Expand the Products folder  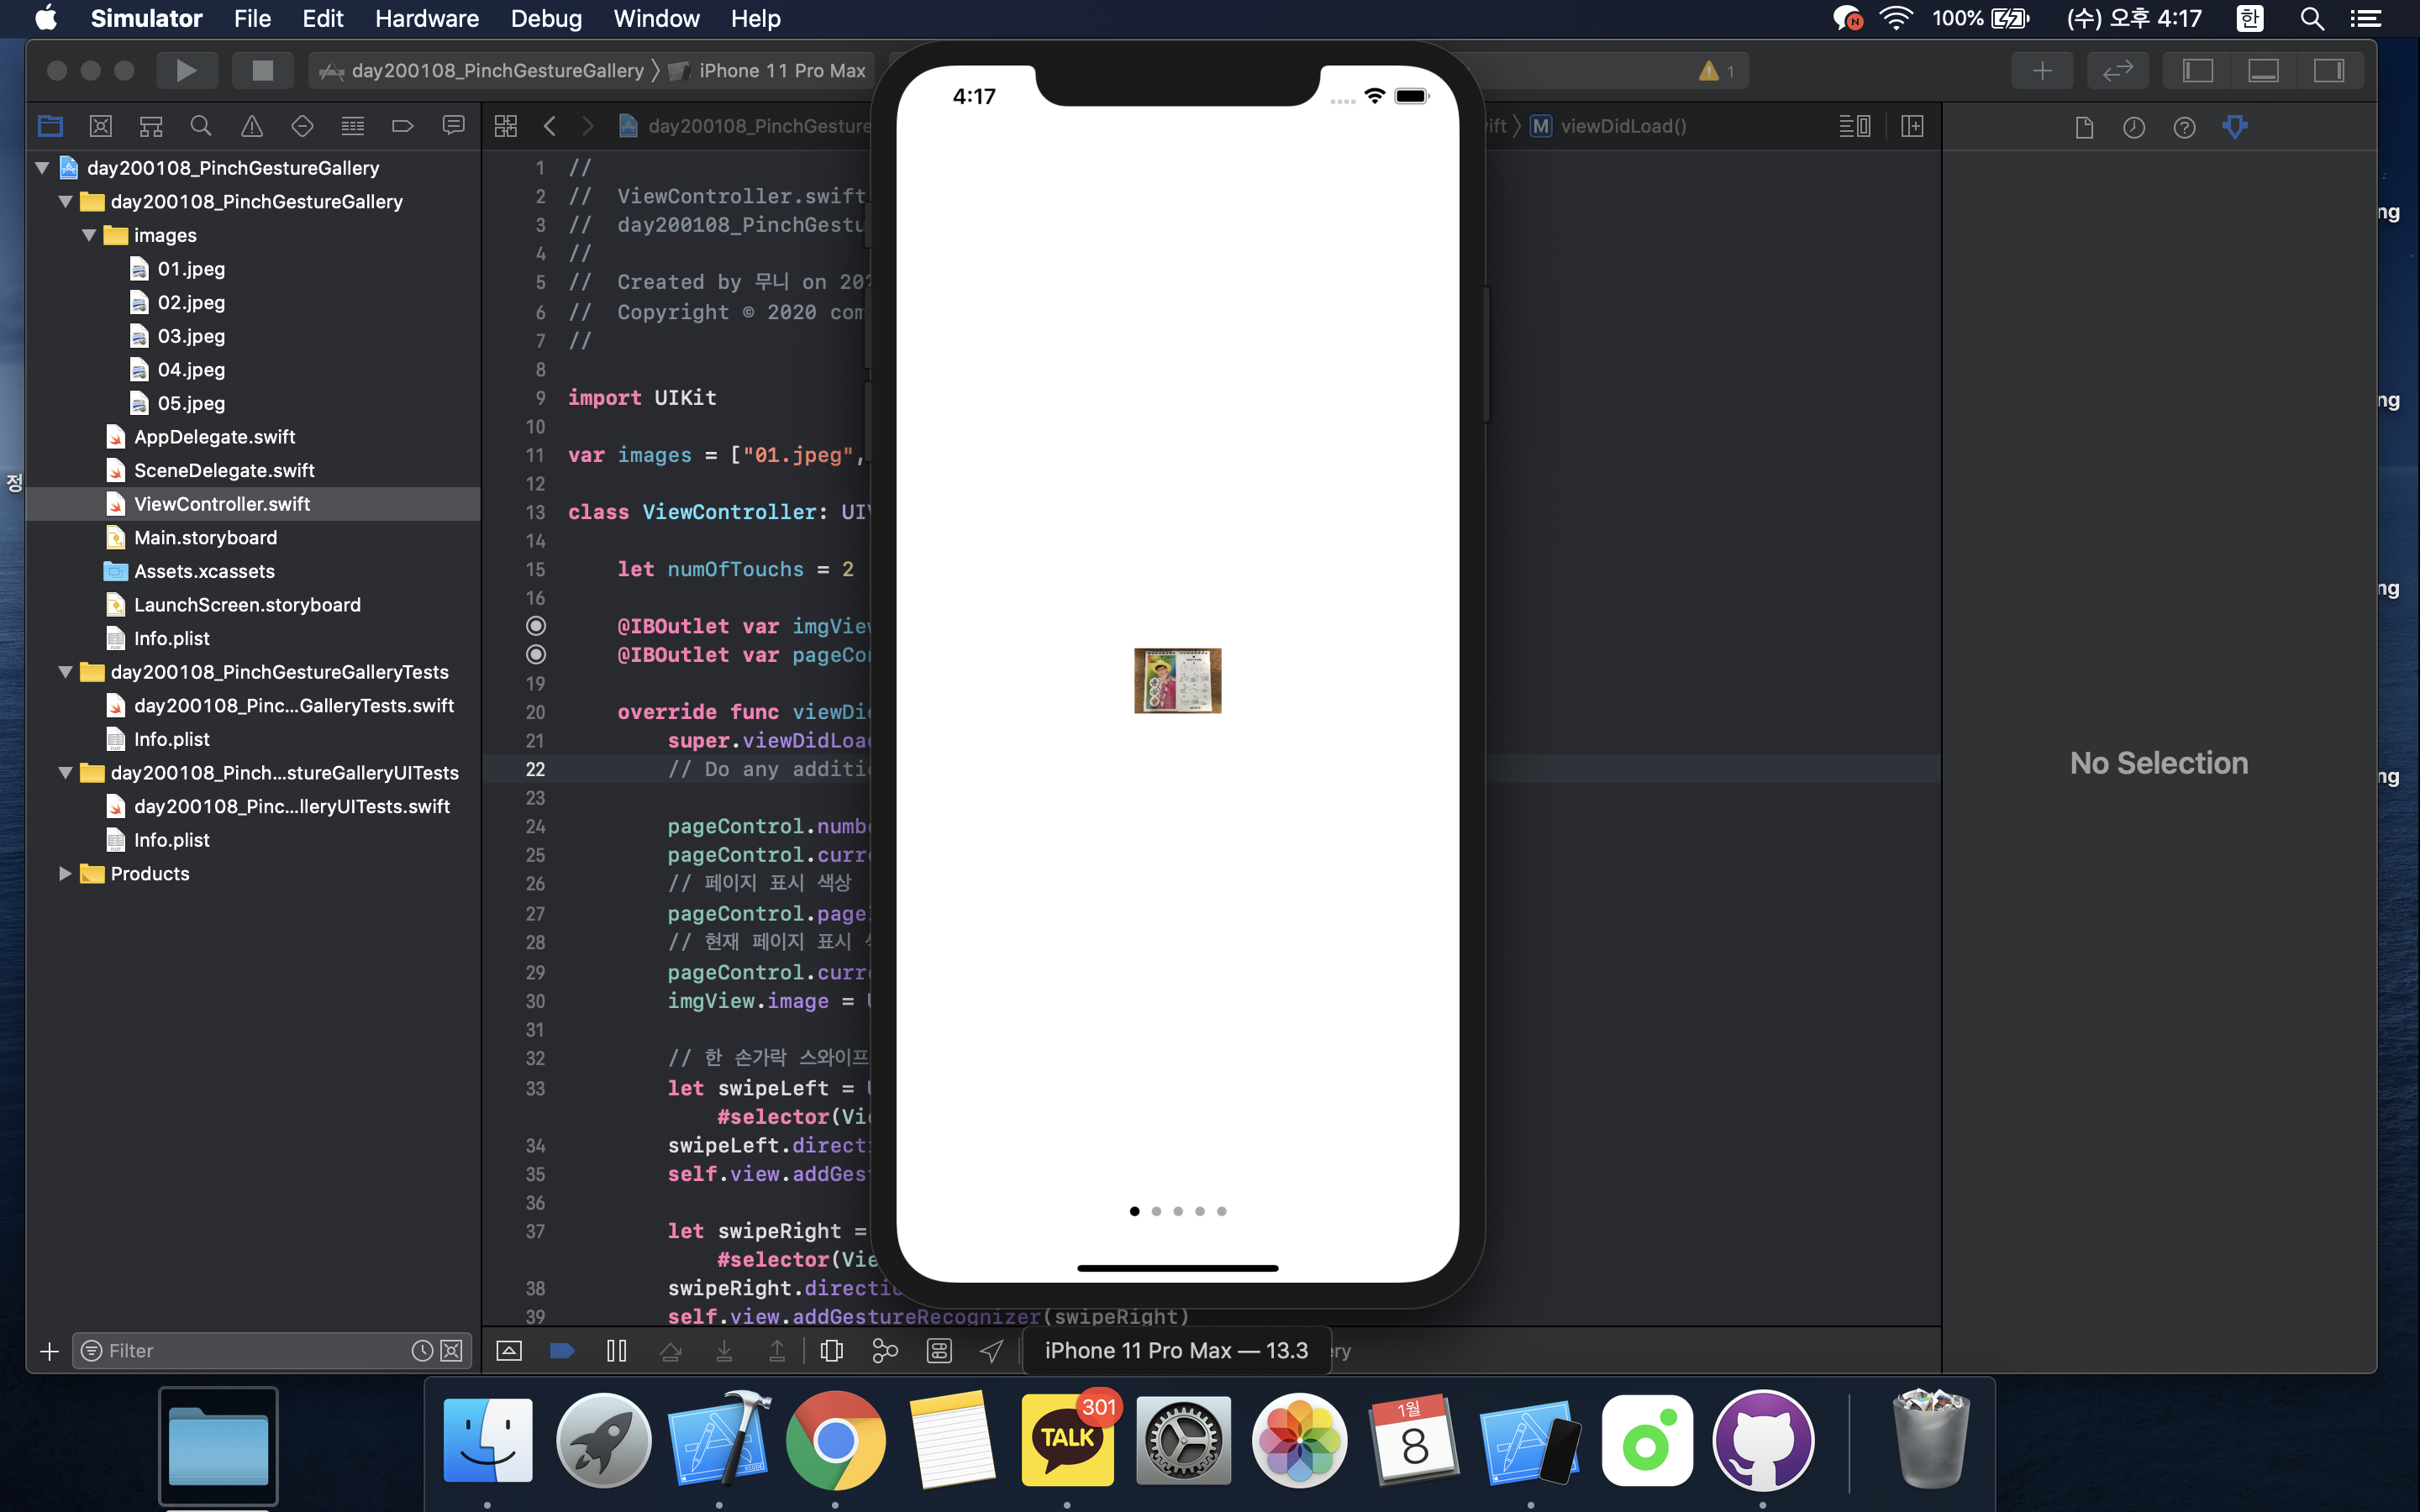[65, 873]
